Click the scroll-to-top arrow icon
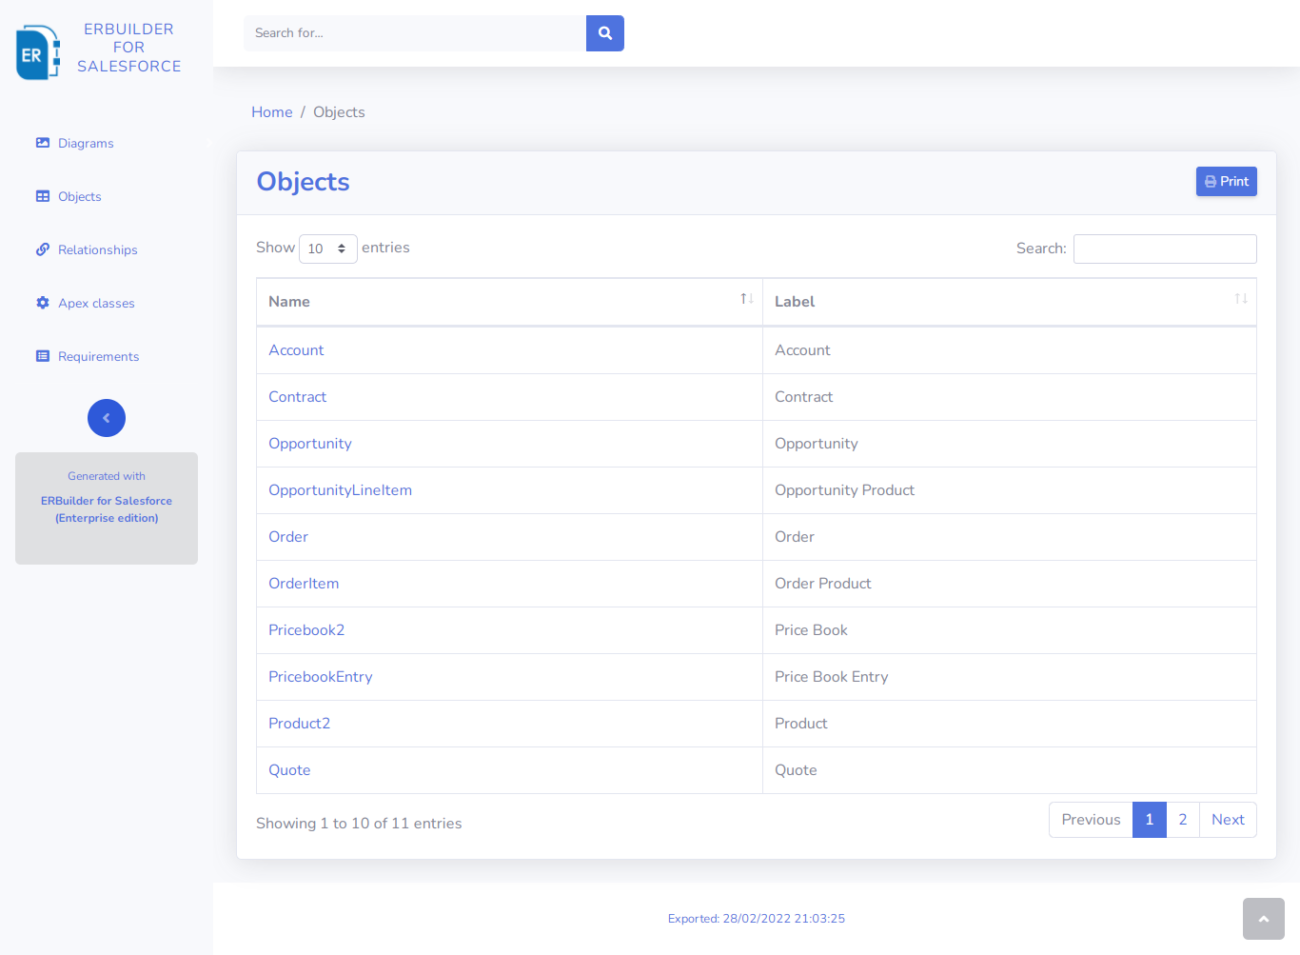1300x955 pixels. click(x=1263, y=918)
